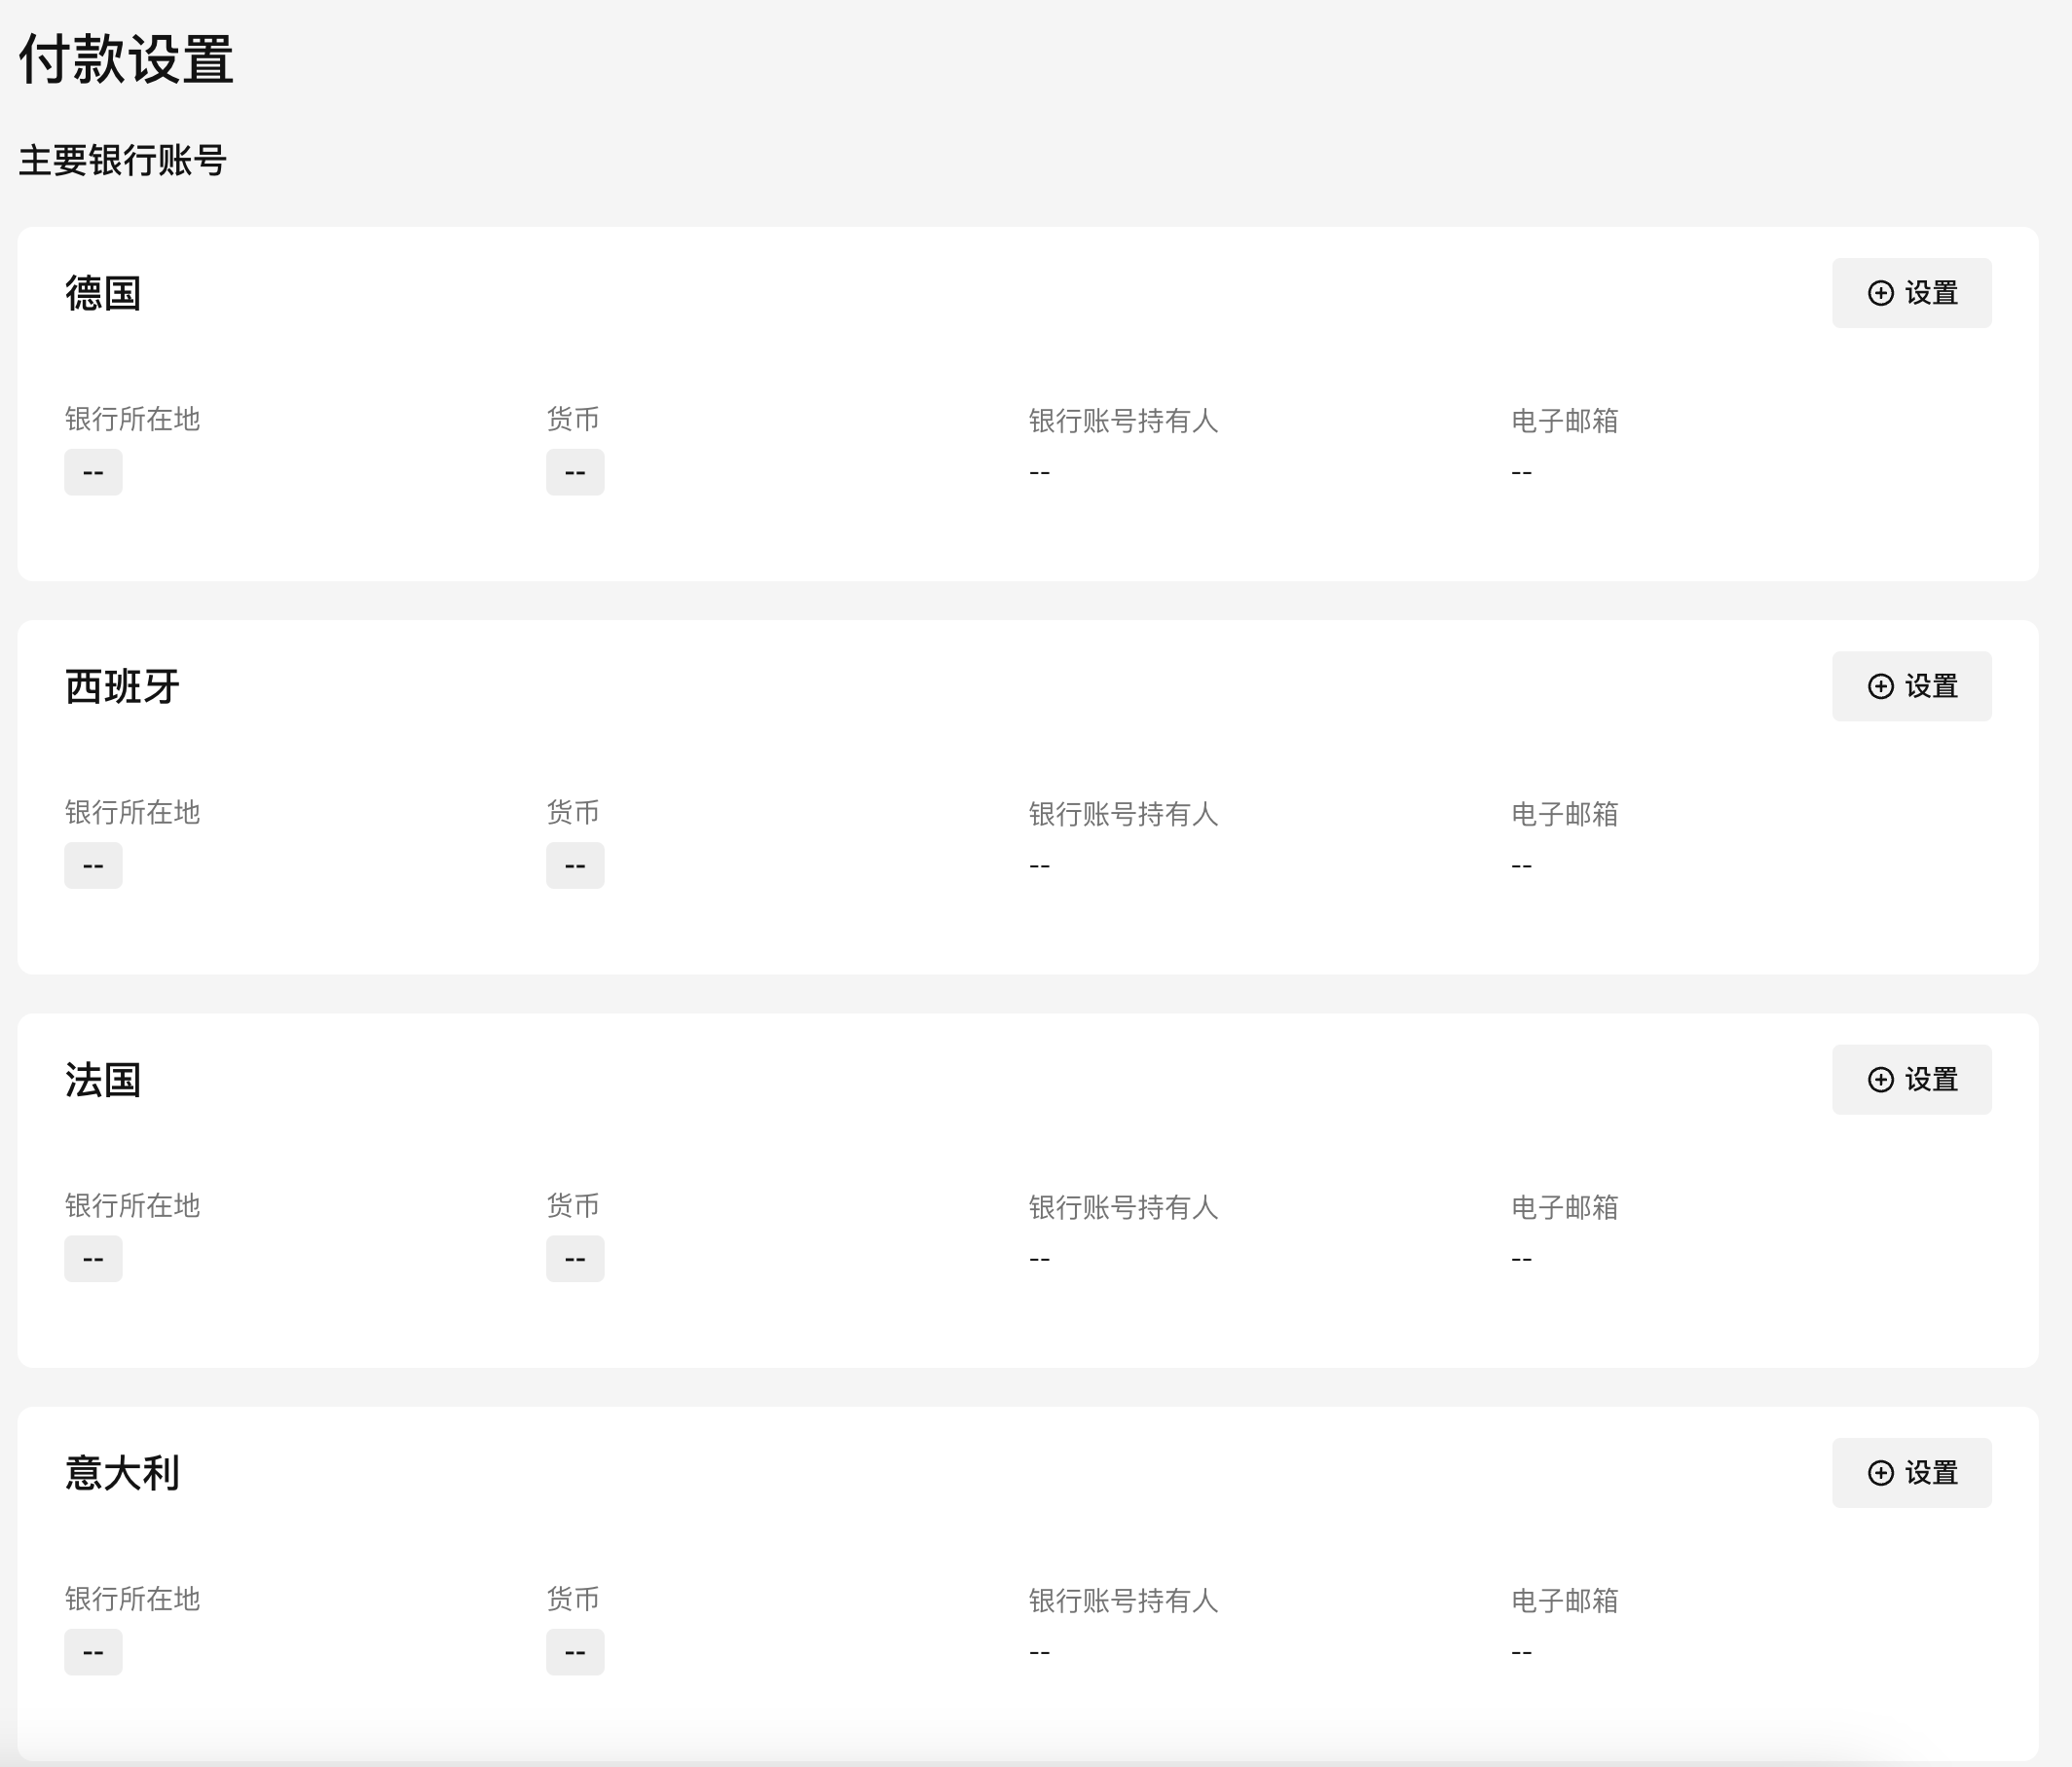The image size is (2072, 1767).
Task: Click the 银行所在地 value badge under 德国
Action: (x=93, y=472)
